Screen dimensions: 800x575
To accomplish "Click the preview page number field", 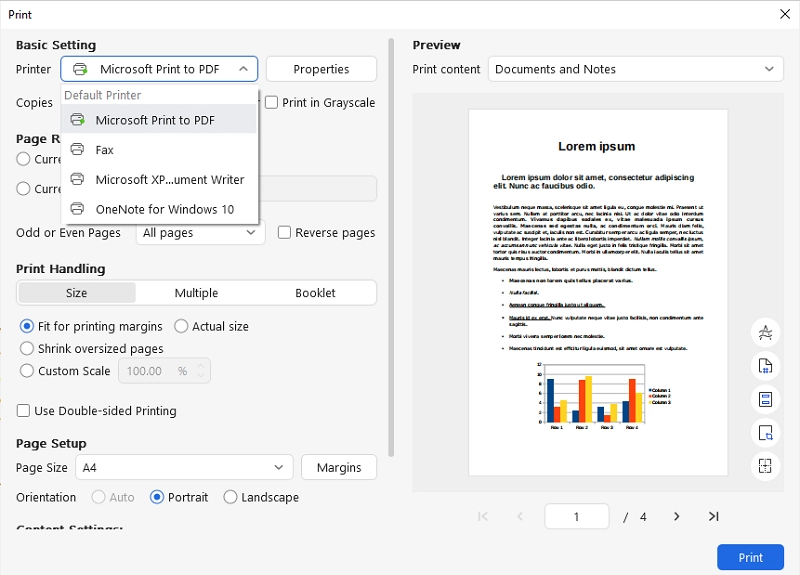I will [577, 516].
